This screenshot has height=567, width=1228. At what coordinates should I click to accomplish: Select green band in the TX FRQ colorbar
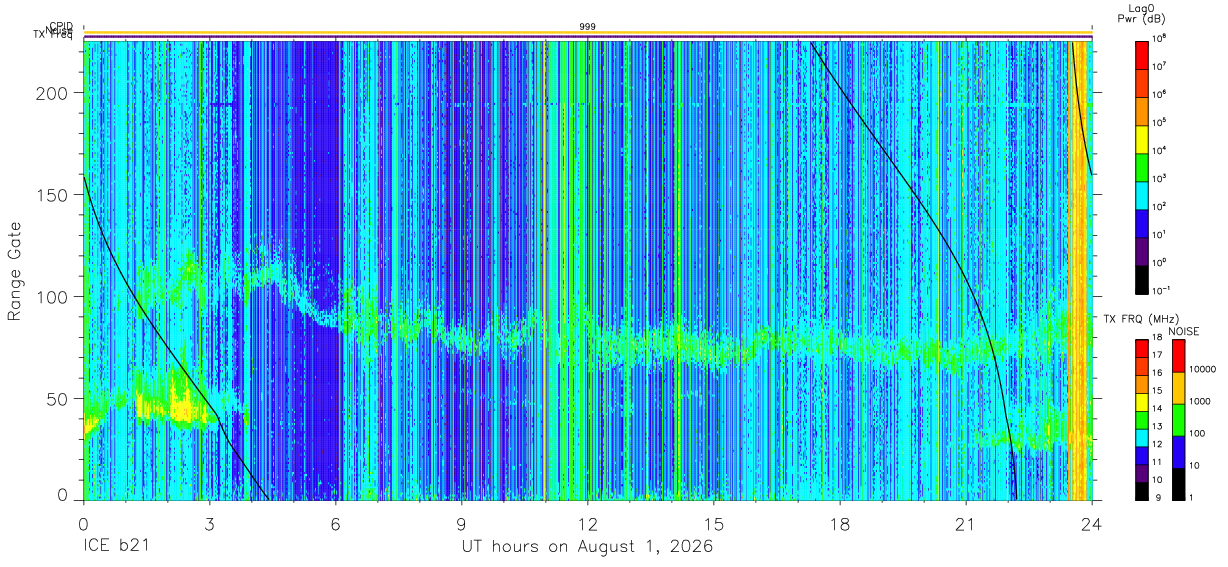coord(1142,418)
